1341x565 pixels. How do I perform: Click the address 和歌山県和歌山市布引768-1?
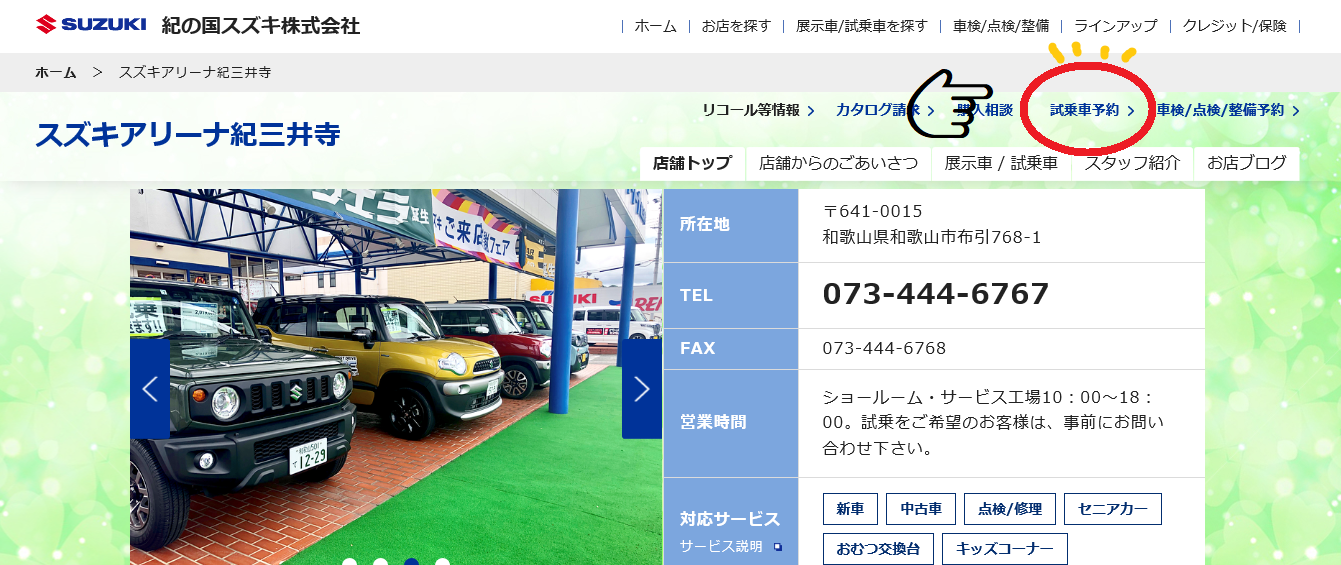point(932,237)
